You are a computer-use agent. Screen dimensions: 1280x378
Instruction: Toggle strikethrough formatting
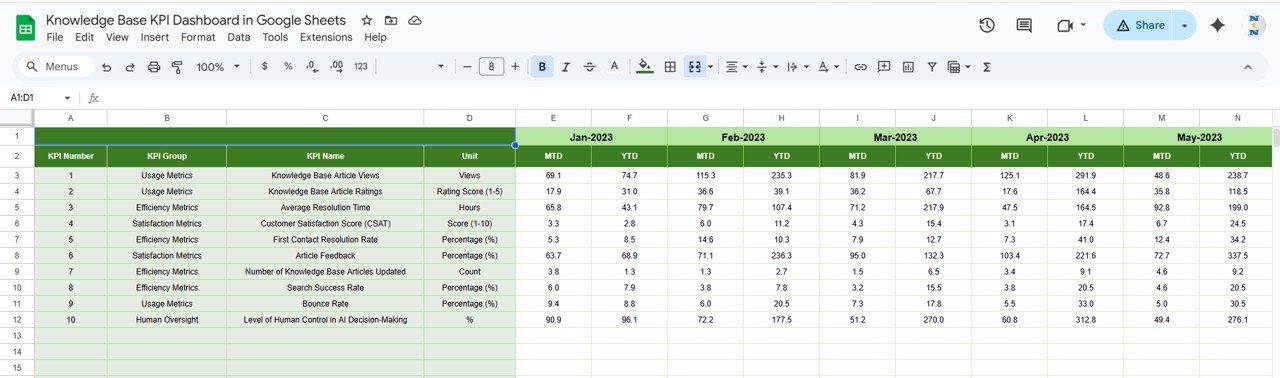[x=590, y=67]
